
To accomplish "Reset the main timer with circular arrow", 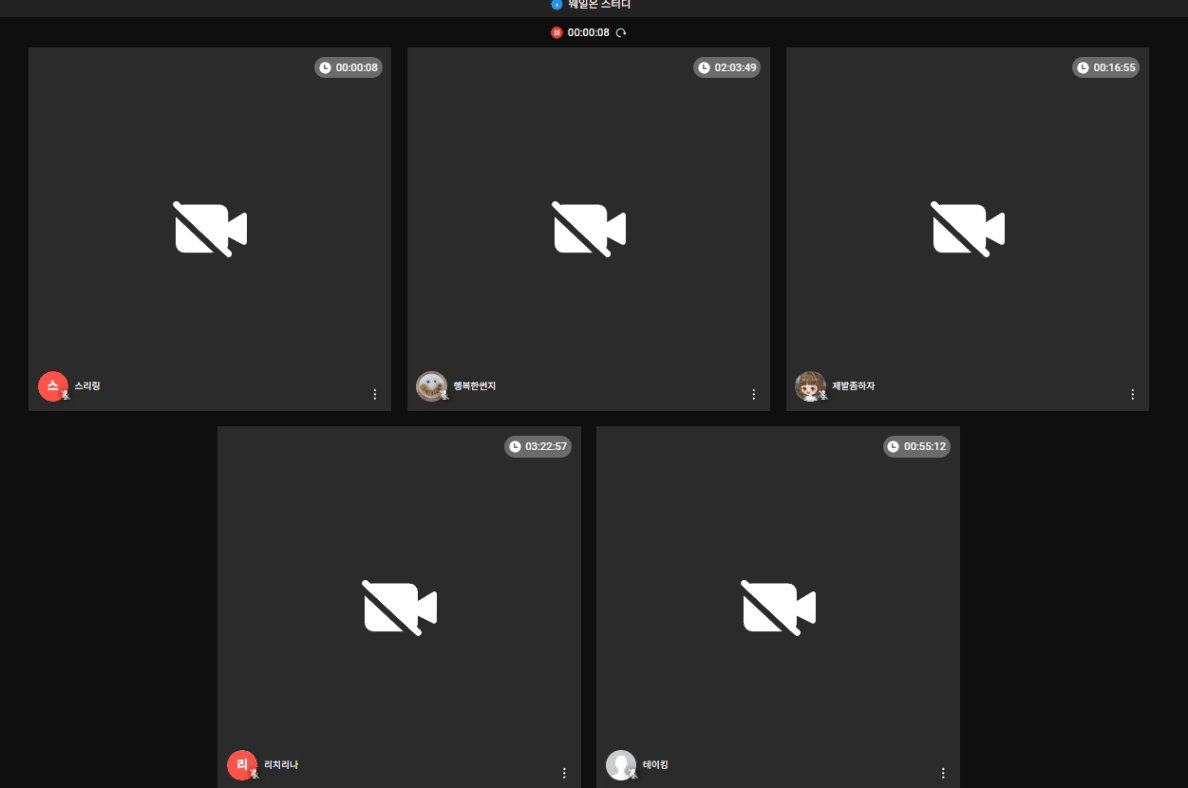I will coord(621,33).
